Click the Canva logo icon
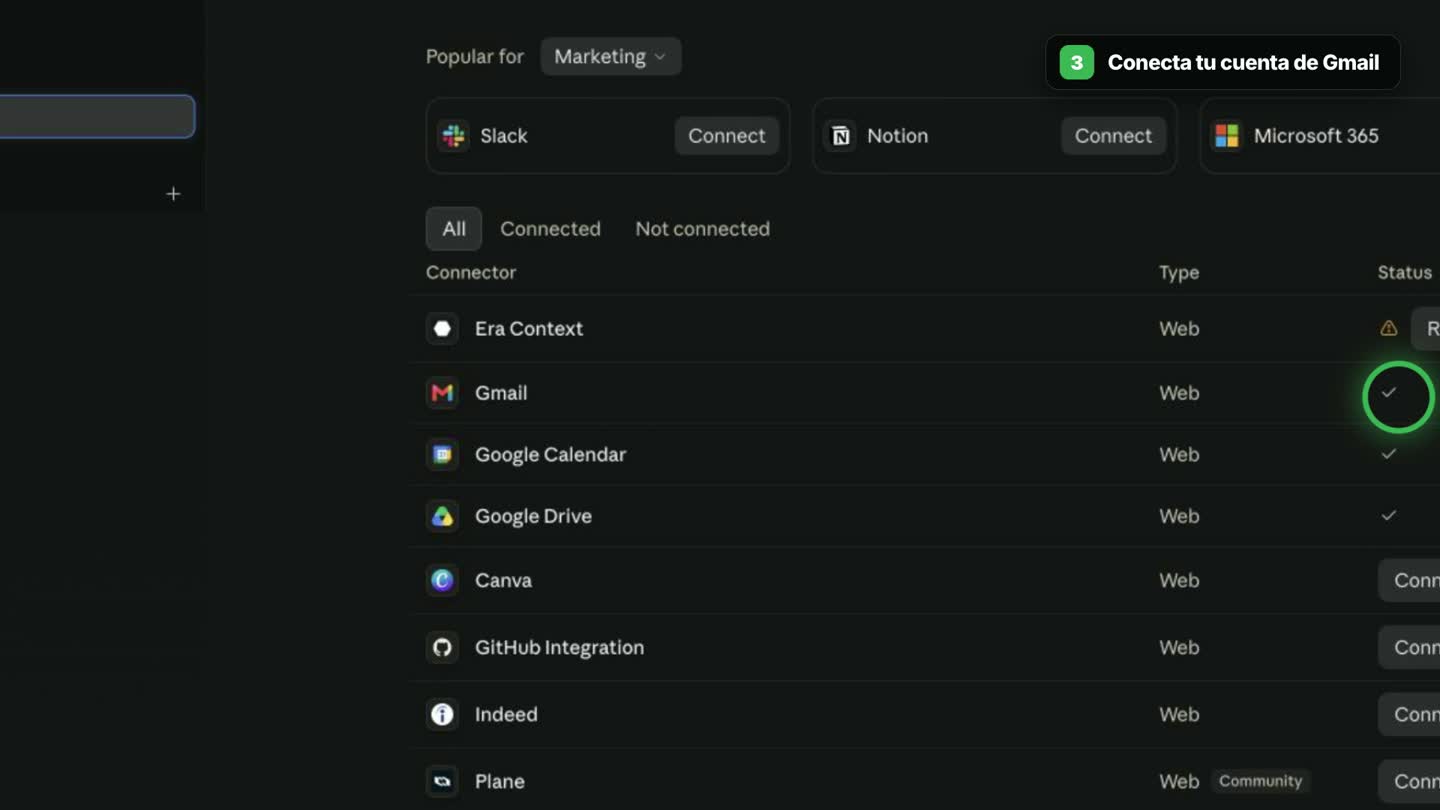 442,580
